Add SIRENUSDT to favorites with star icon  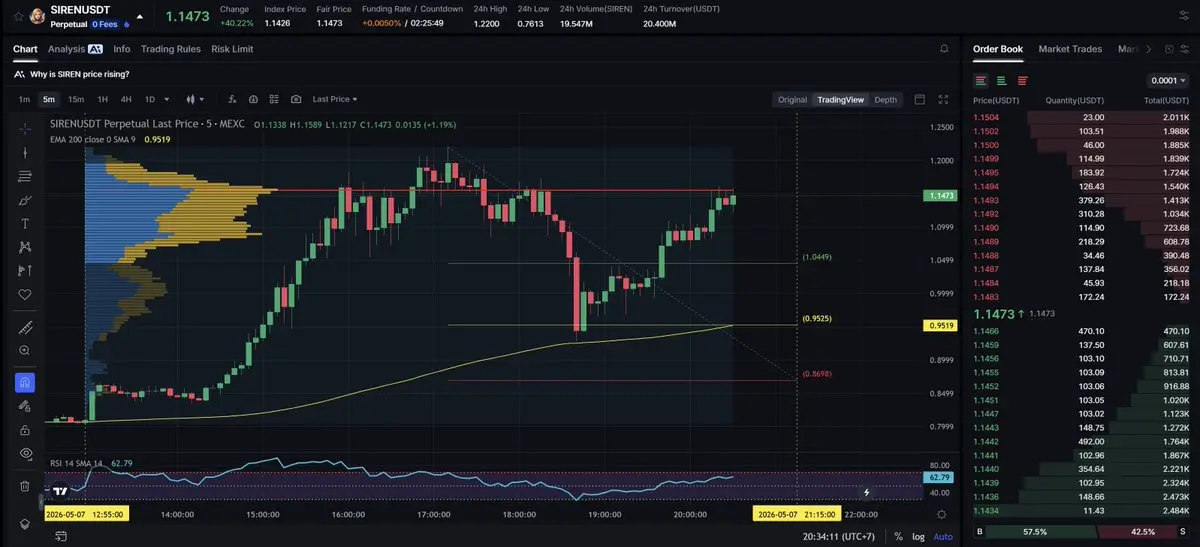(x=18, y=16)
